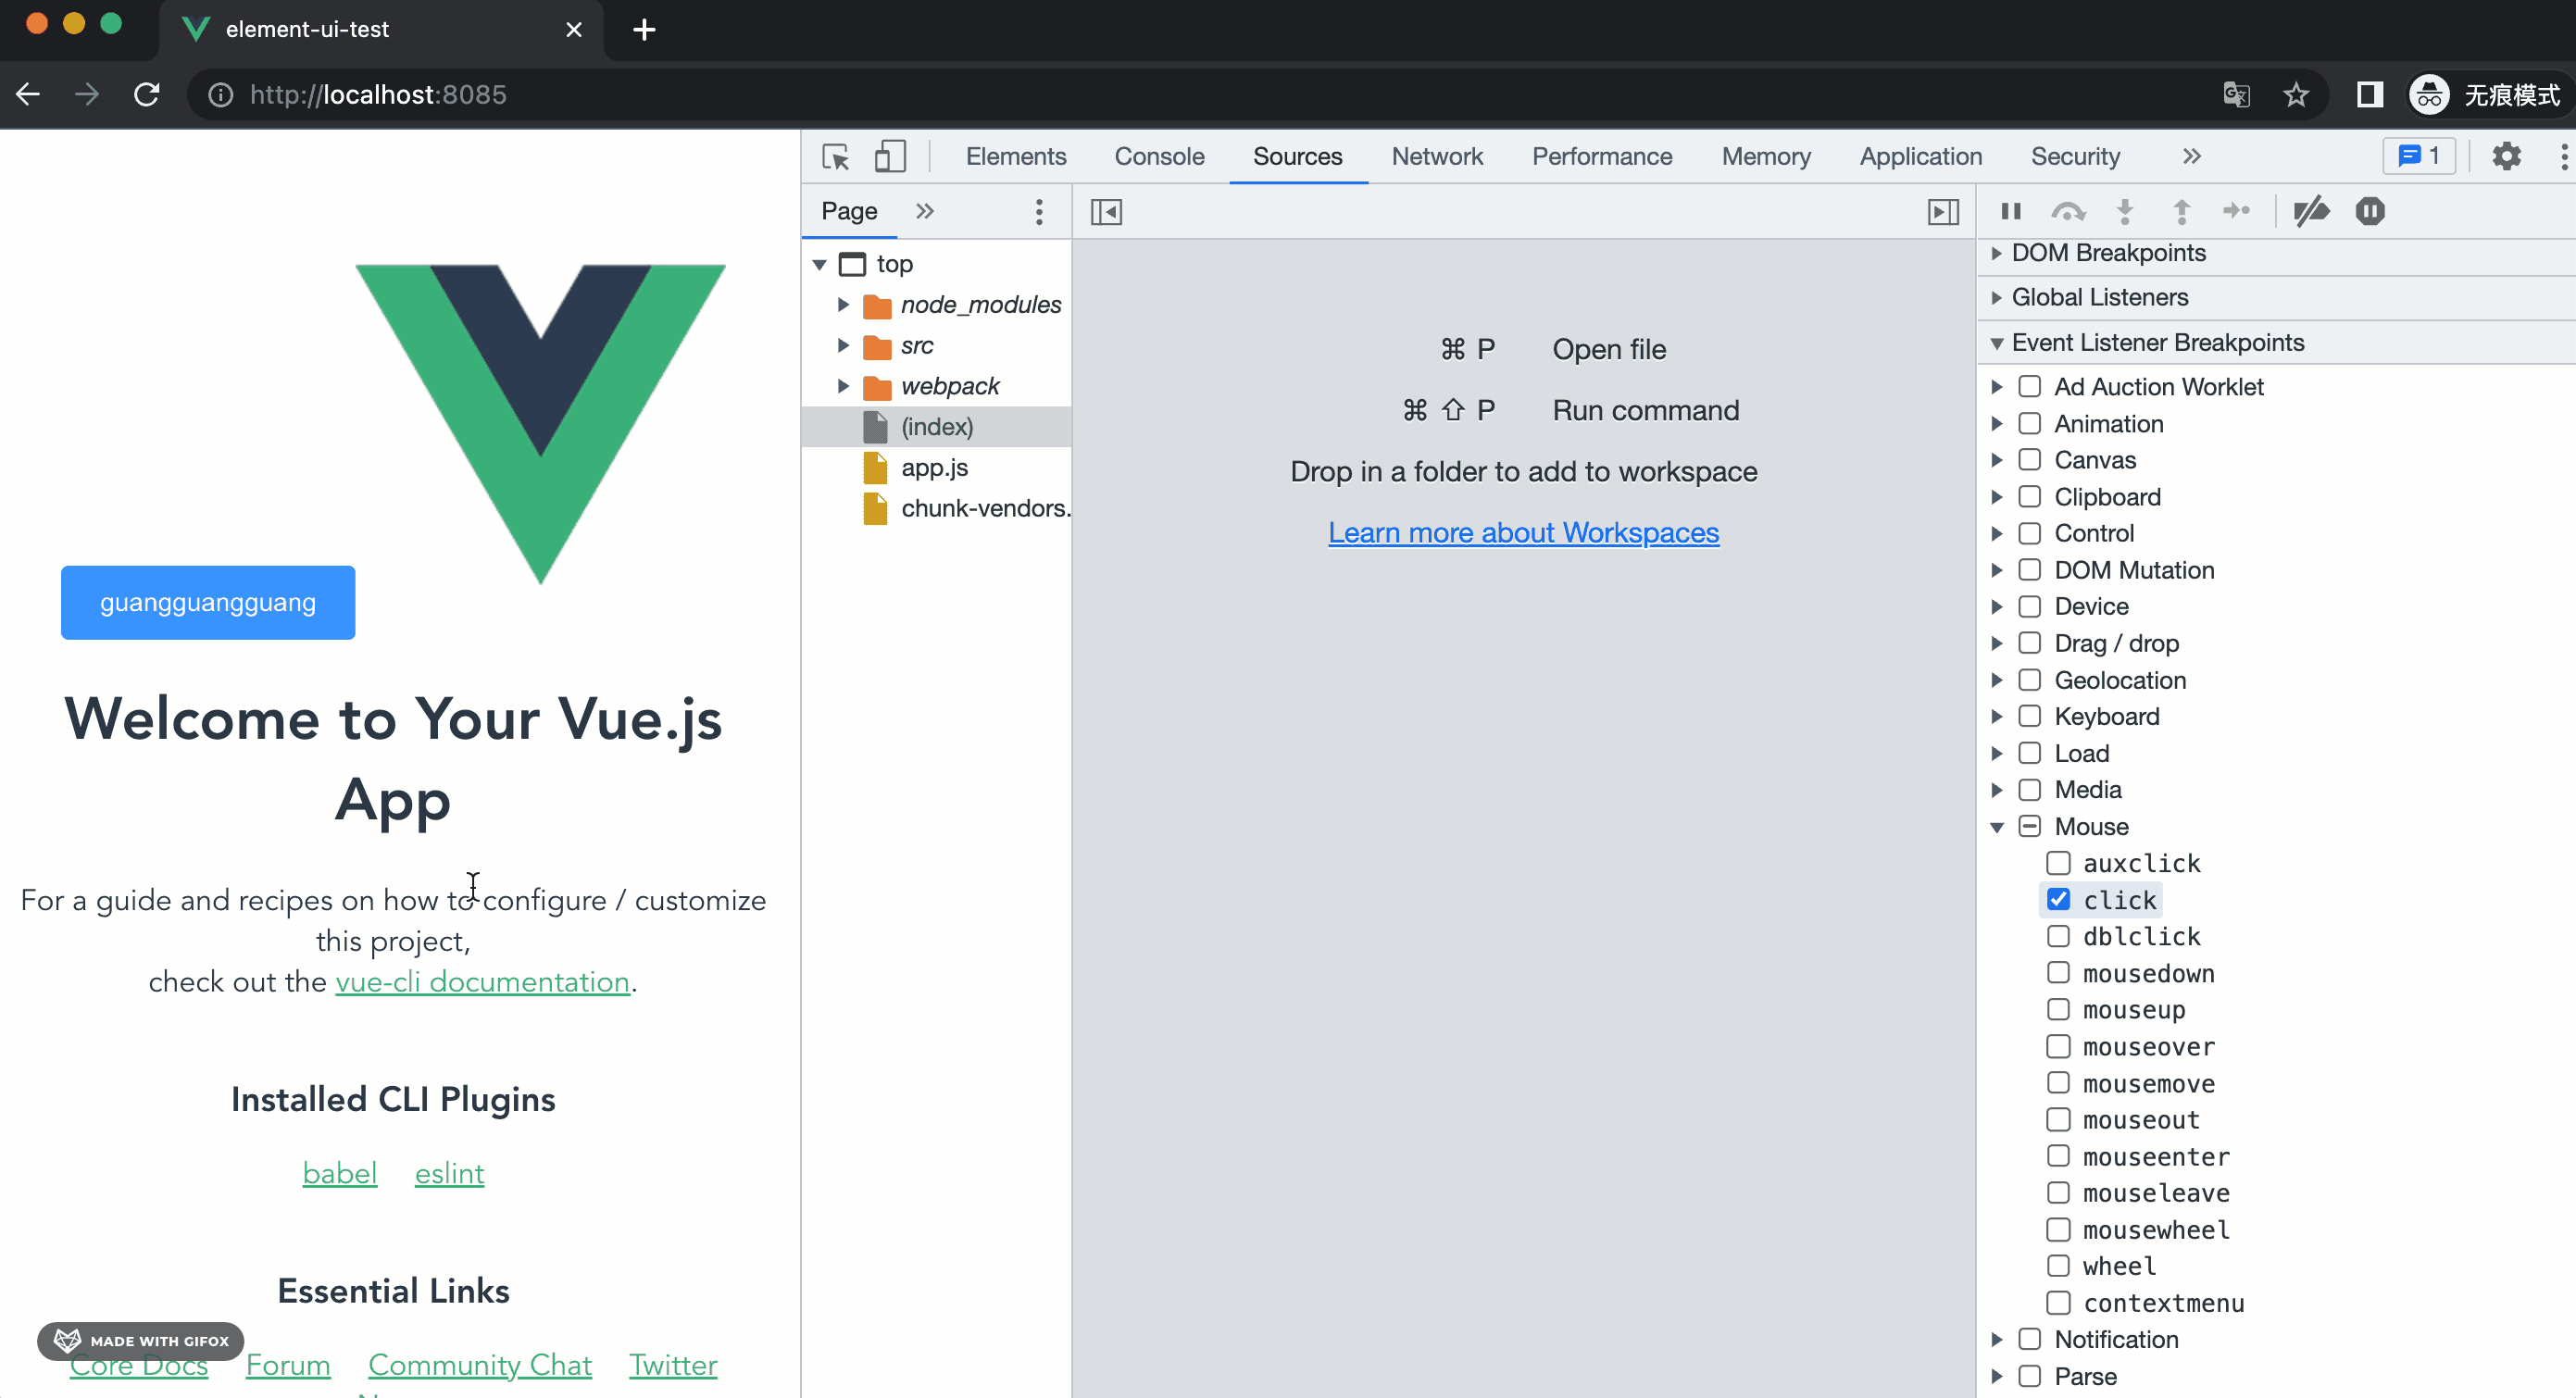The width and height of the screenshot is (2576, 1398).
Task: Open Learn more about Workspaces link
Action: [1523, 532]
